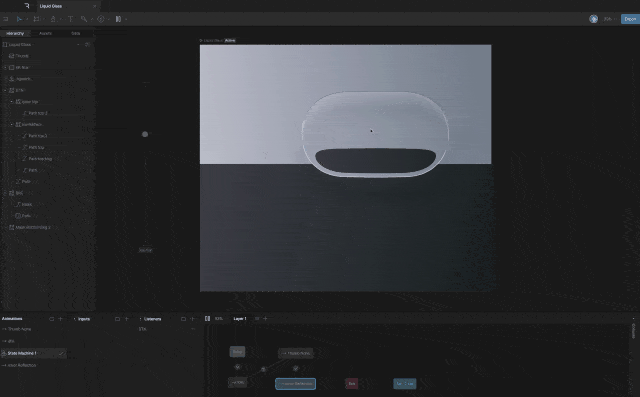This screenshot has width=640, height=397.
Task: Select the Layer 1 tab
Action: pyautogui.click(x=240, y=319)
